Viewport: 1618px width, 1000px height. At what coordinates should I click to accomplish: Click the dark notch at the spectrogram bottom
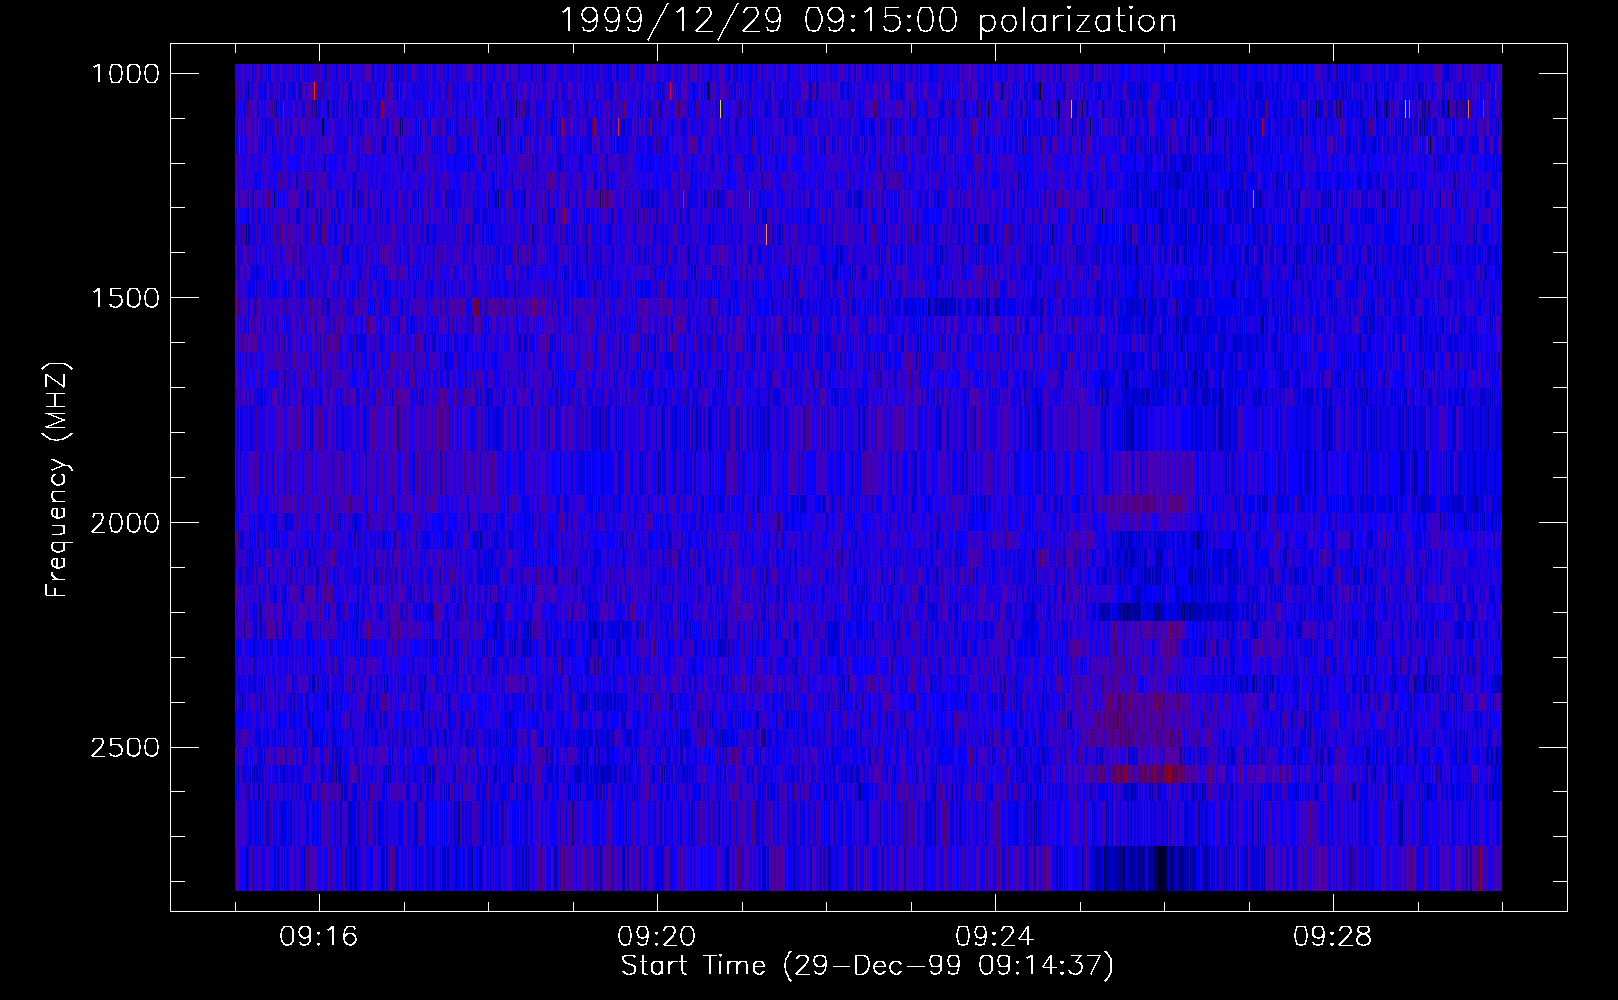(1160, 868)
